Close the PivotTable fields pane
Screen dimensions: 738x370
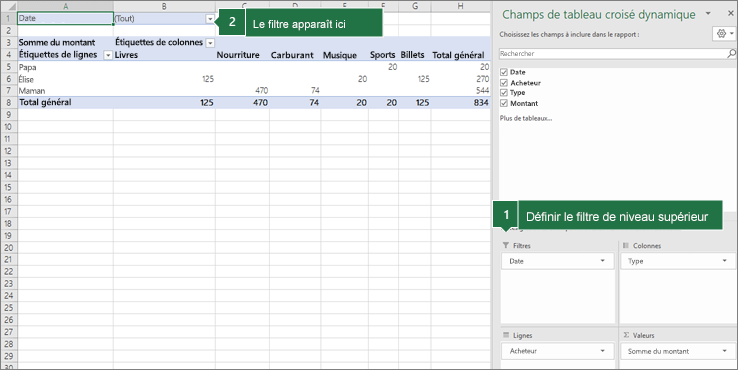pos(730,14)
